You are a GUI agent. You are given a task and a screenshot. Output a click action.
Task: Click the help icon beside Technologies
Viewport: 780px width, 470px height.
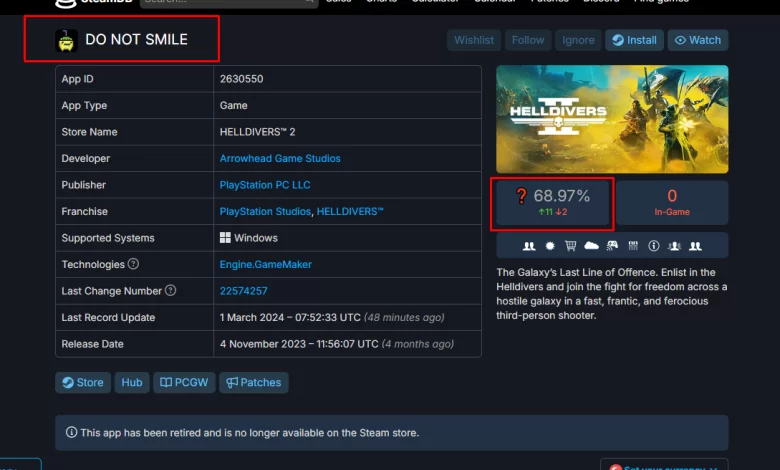click(133, 264)
